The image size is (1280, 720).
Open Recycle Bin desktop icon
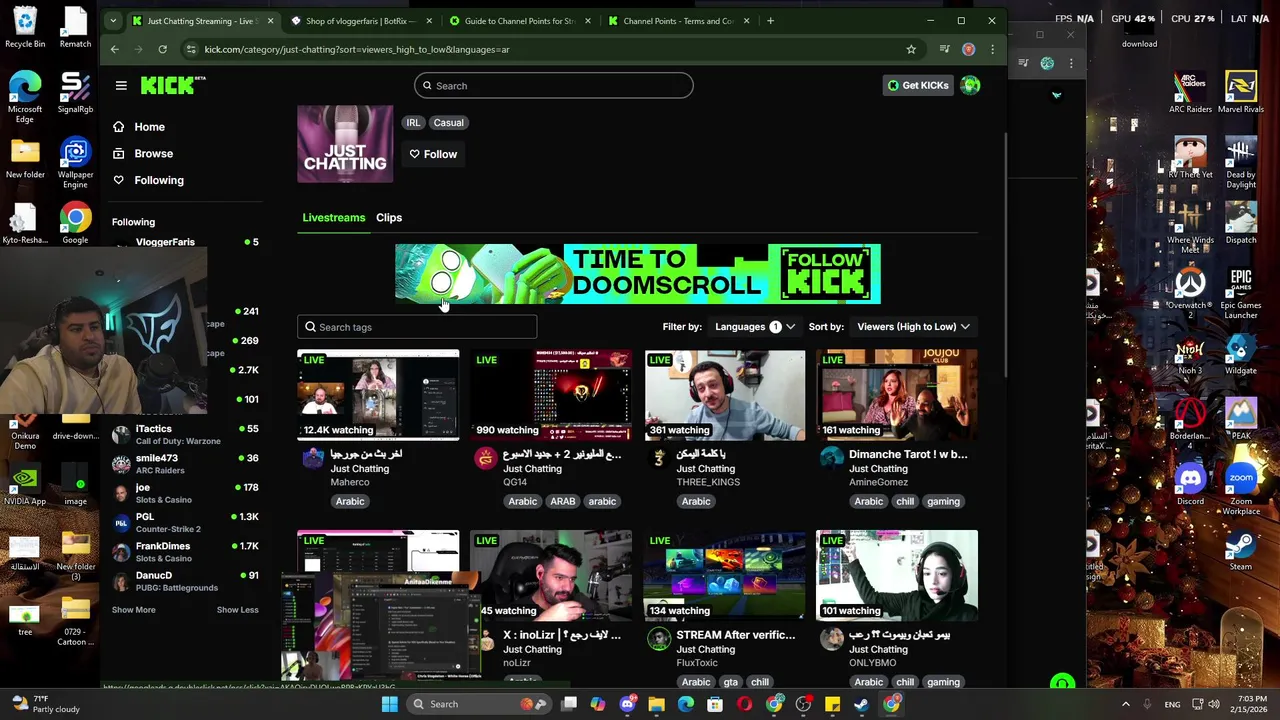click(25, 27)
